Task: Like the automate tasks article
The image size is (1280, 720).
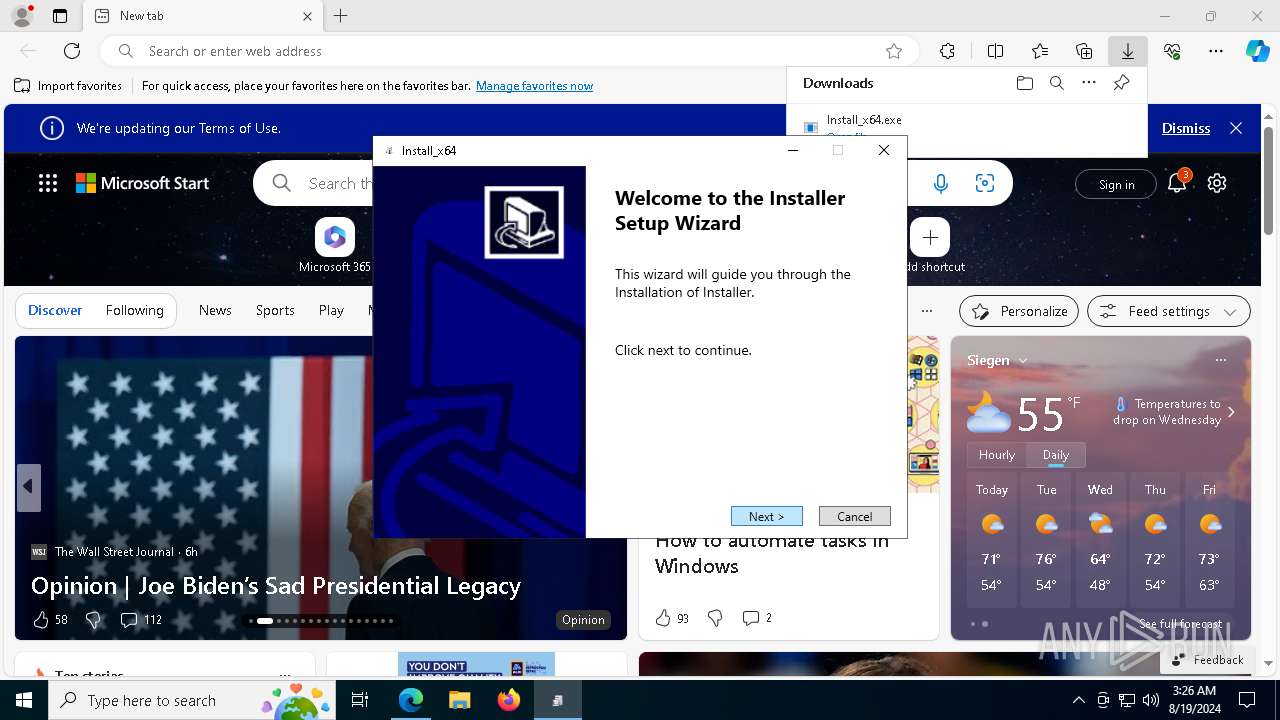Action: [x=672, y=618]
